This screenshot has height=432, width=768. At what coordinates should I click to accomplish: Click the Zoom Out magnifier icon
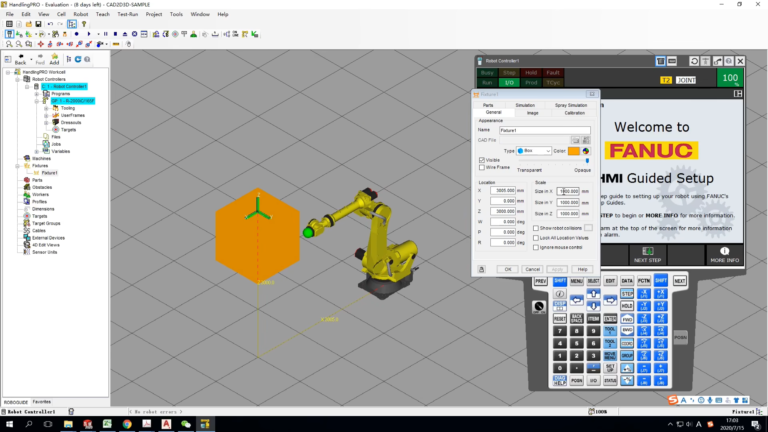pos(19,44)
